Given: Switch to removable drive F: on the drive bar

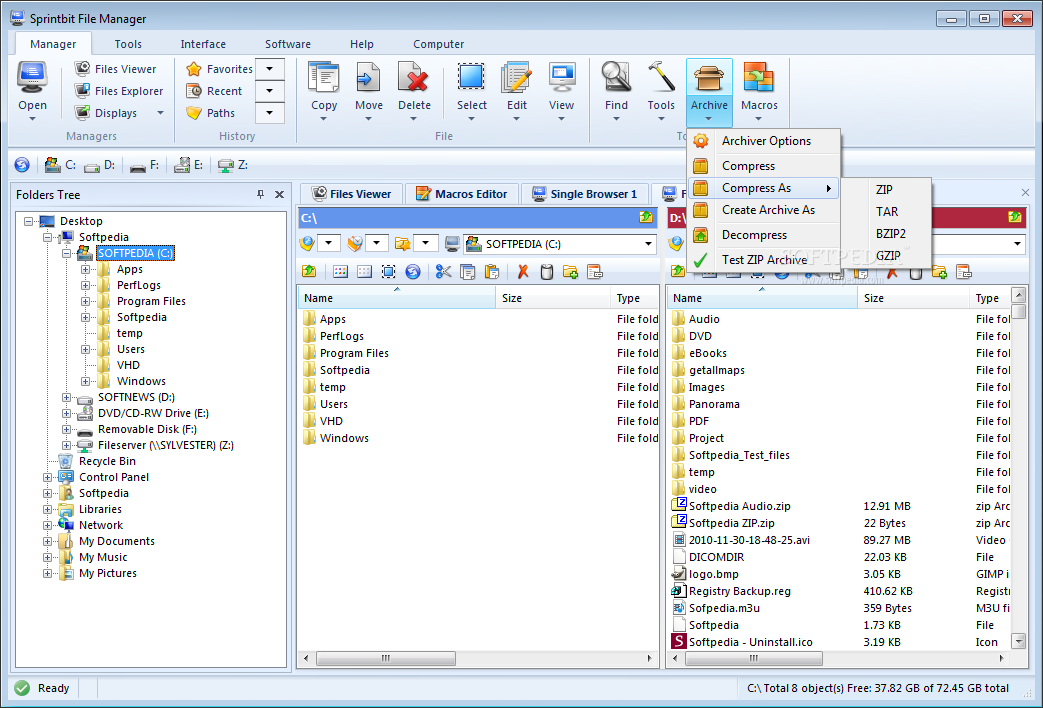Looking at the screenshot, I should pyautogui.click(x=144, y=165).
